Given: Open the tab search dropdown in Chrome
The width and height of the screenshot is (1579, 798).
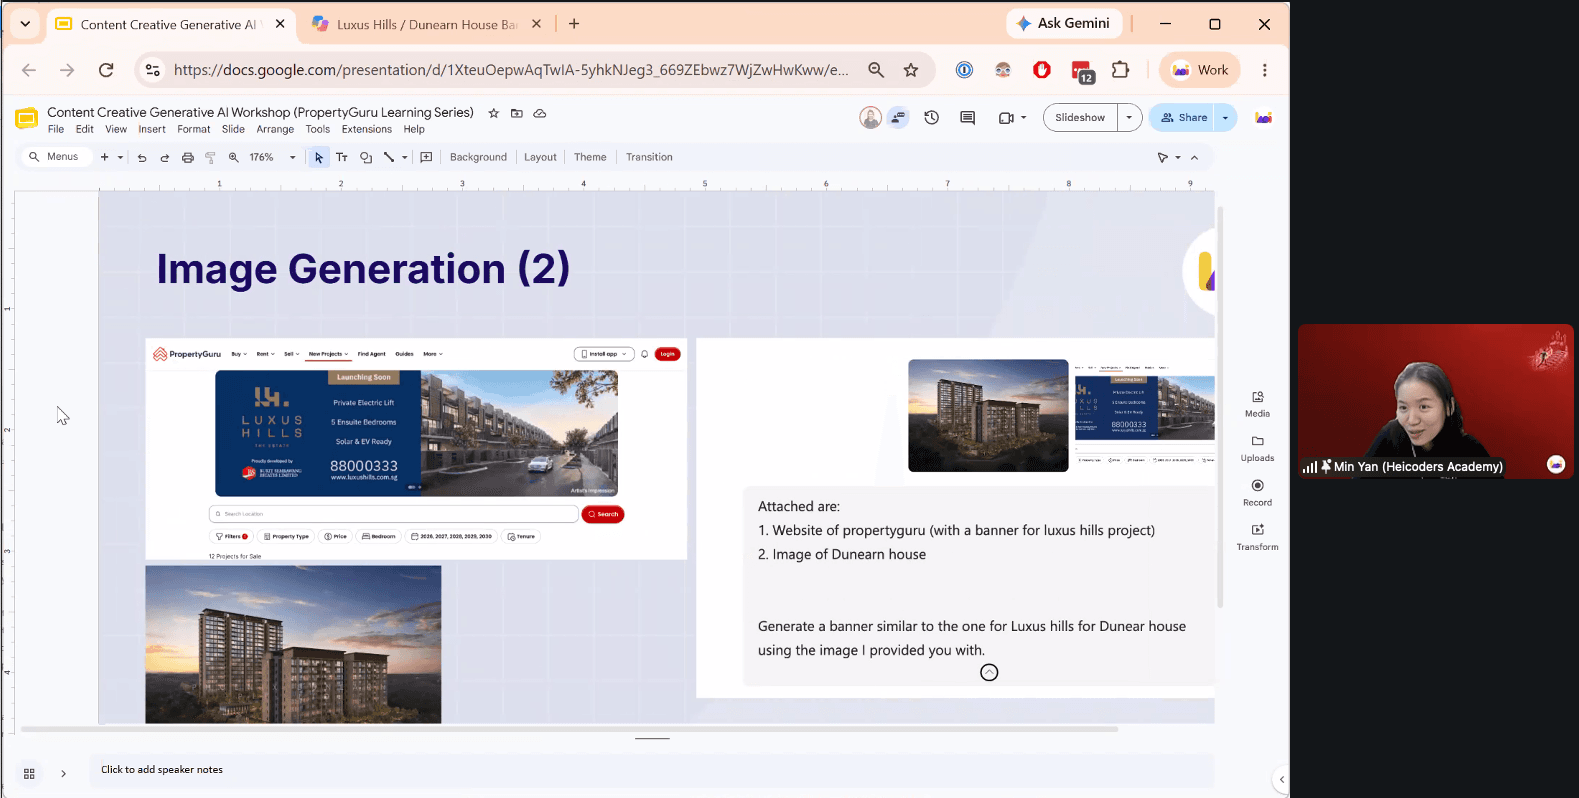Looking at the screenshot, I should pos(25,24).
